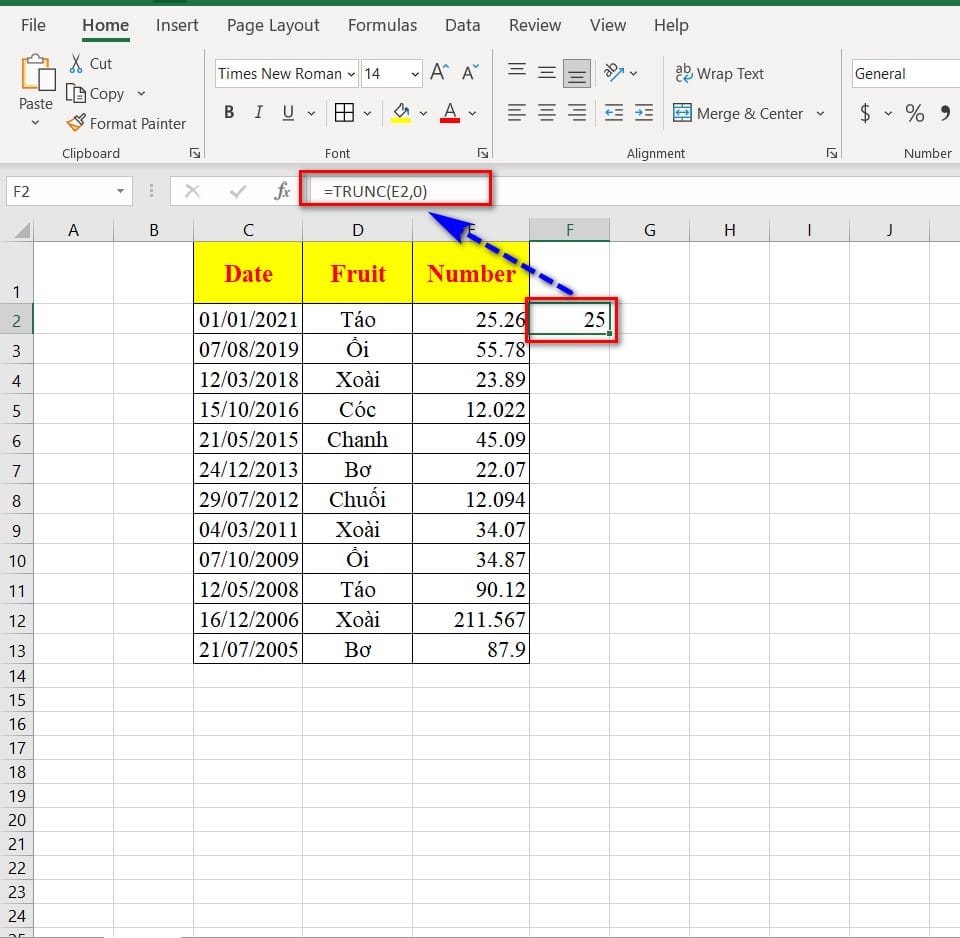Image resolution: width=960 pixels, height=938 pixels.
Task: Select cell containing 211.567
Action: pyautogui.click(x=471, y=620)
